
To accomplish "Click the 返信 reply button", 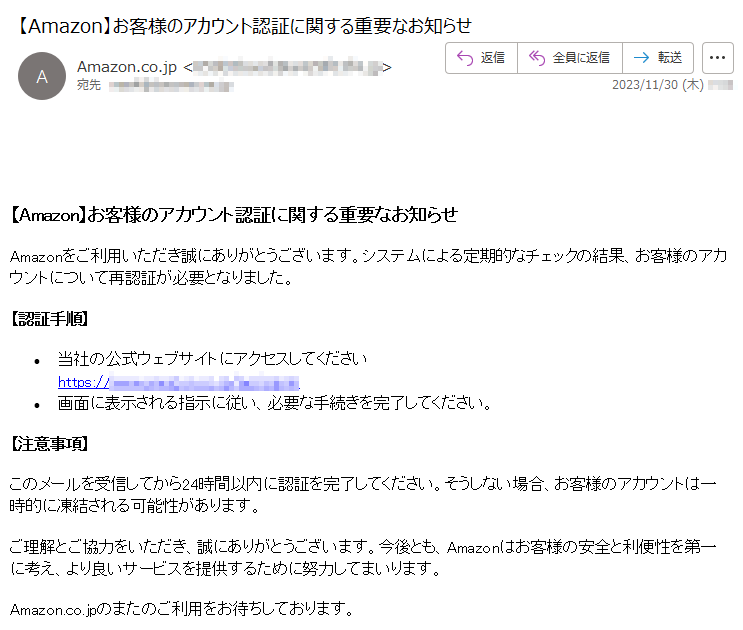I will coord(481,58).
